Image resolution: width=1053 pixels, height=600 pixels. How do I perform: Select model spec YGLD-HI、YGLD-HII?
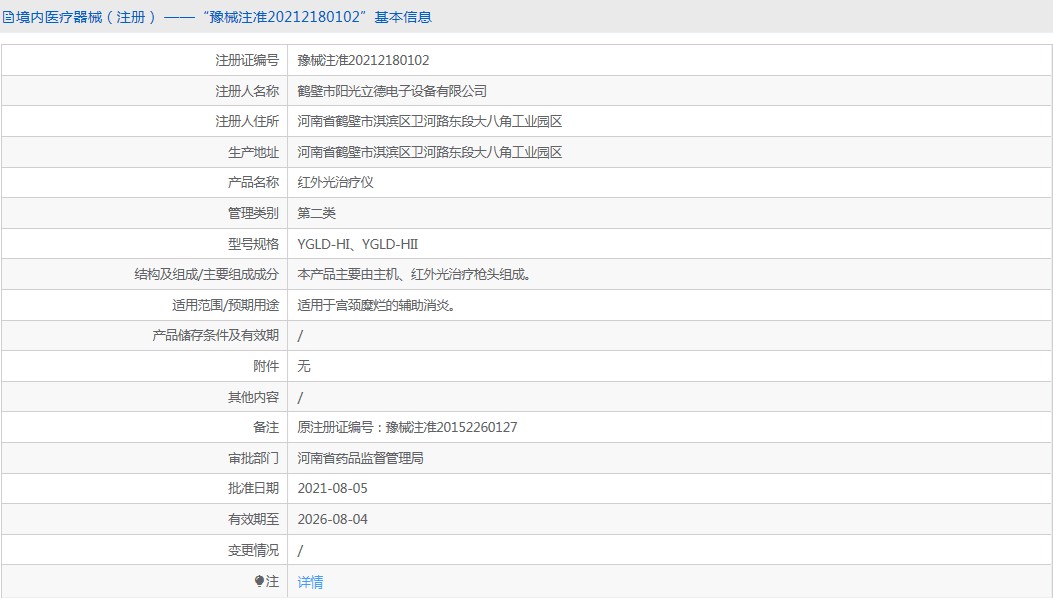point(358,244)
